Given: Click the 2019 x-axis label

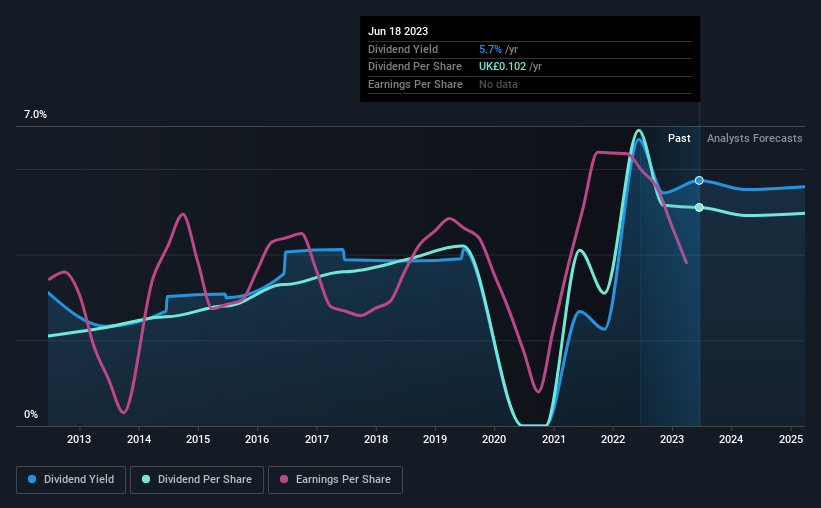Looking at the screenshot, I should pos(435,439).
